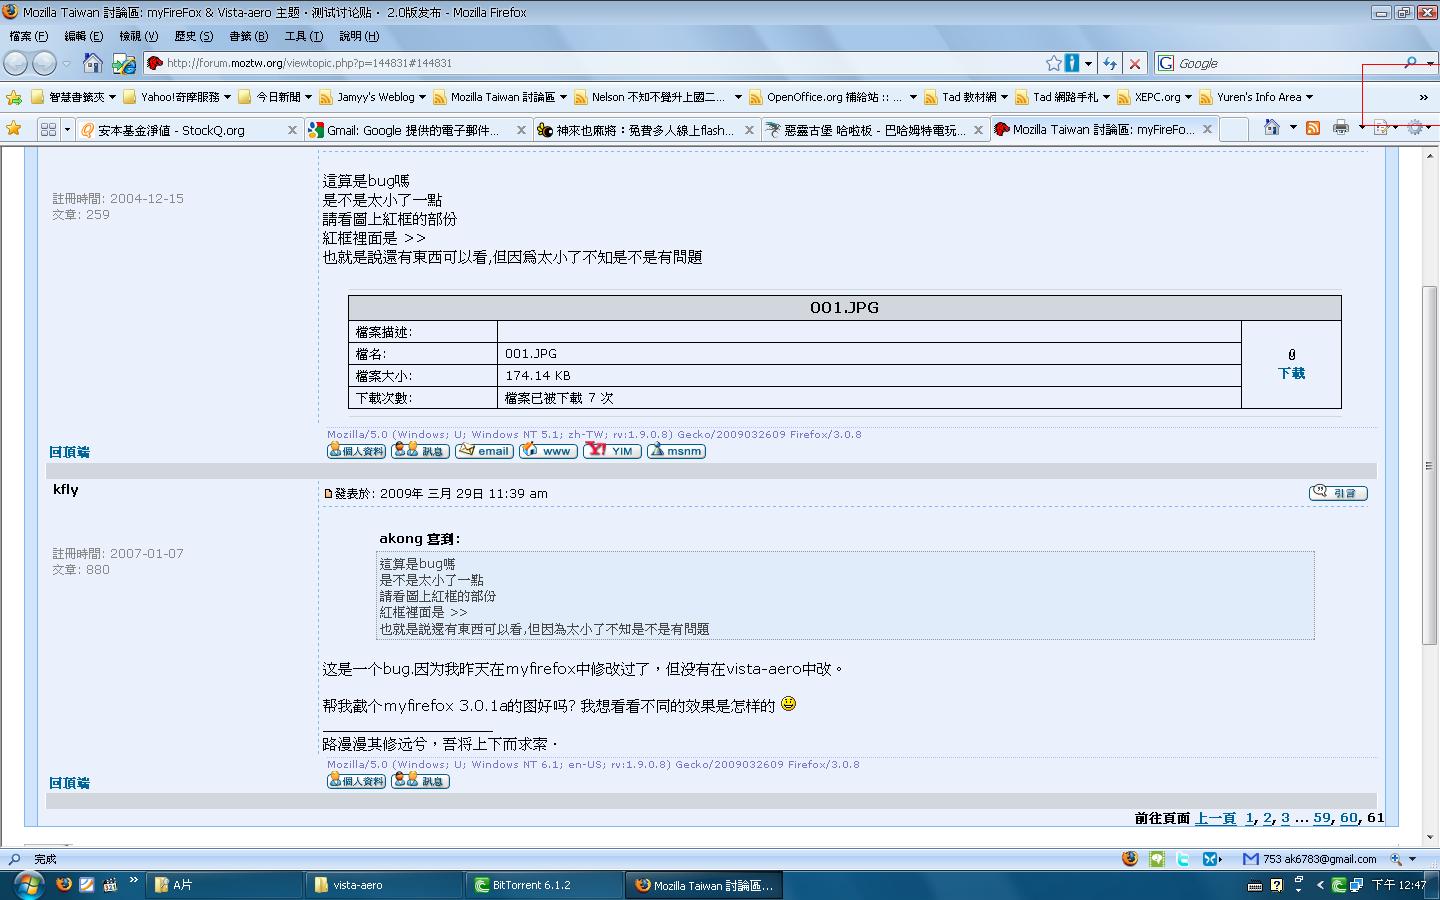1440x900 pixels.
Task: Open BitTorrent 6.1.2 from the taskbar
Action: pos(531,885)
